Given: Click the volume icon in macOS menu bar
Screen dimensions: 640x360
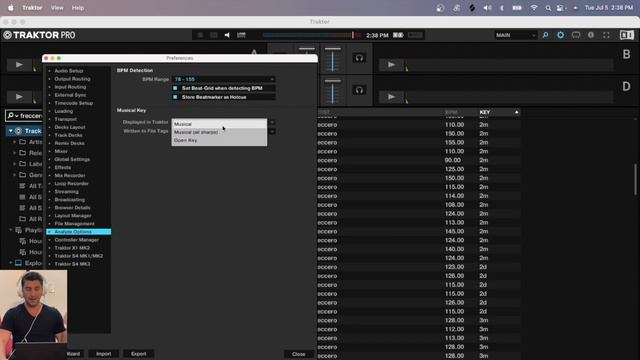Looking at the screenshot, I should coord(487,8).
